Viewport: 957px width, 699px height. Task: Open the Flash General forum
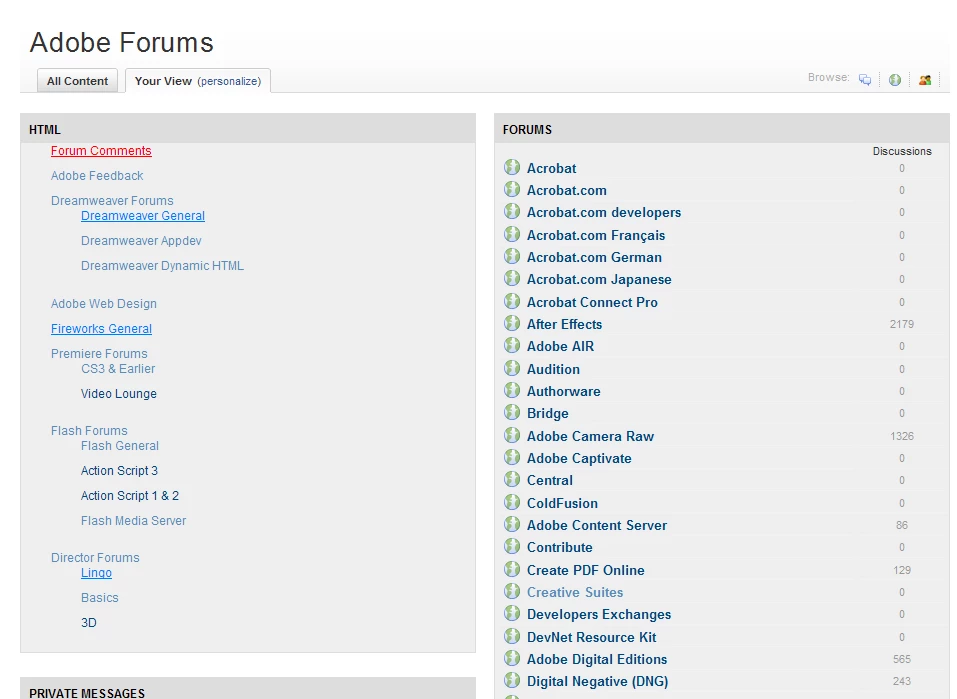pos(120,446)
